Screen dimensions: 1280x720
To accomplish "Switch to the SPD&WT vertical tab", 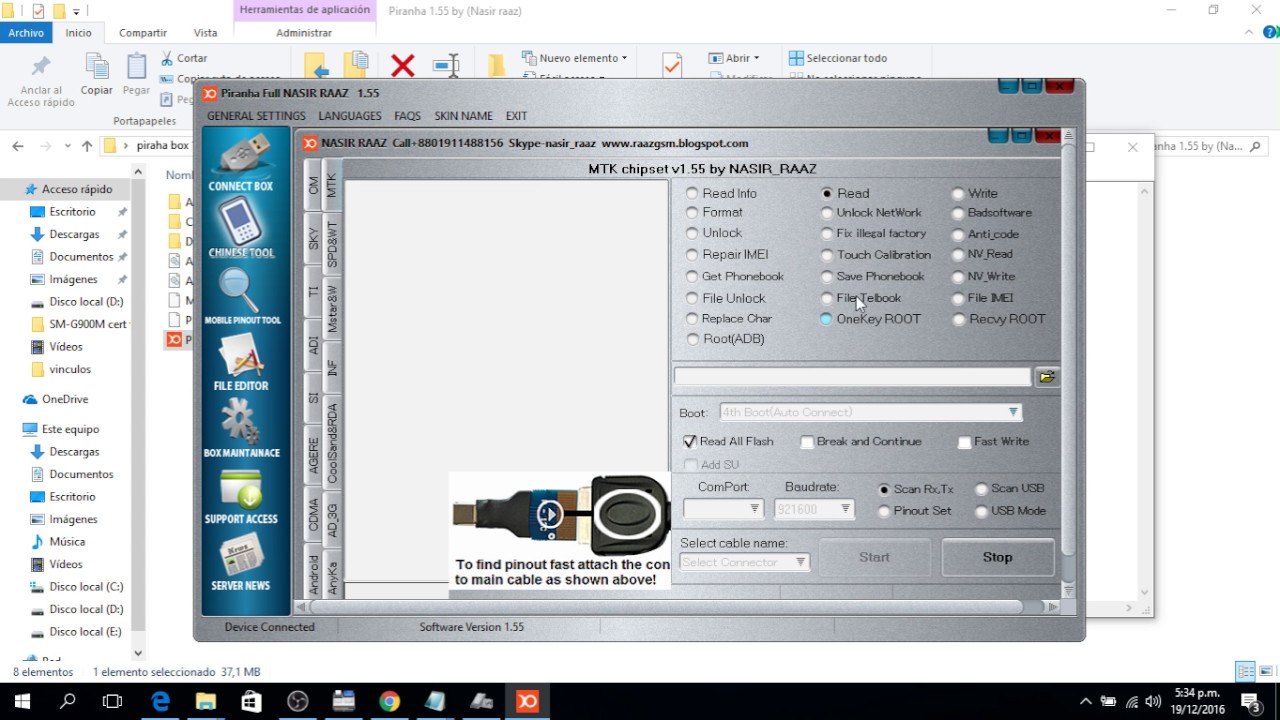I will (x=333, y=245).
